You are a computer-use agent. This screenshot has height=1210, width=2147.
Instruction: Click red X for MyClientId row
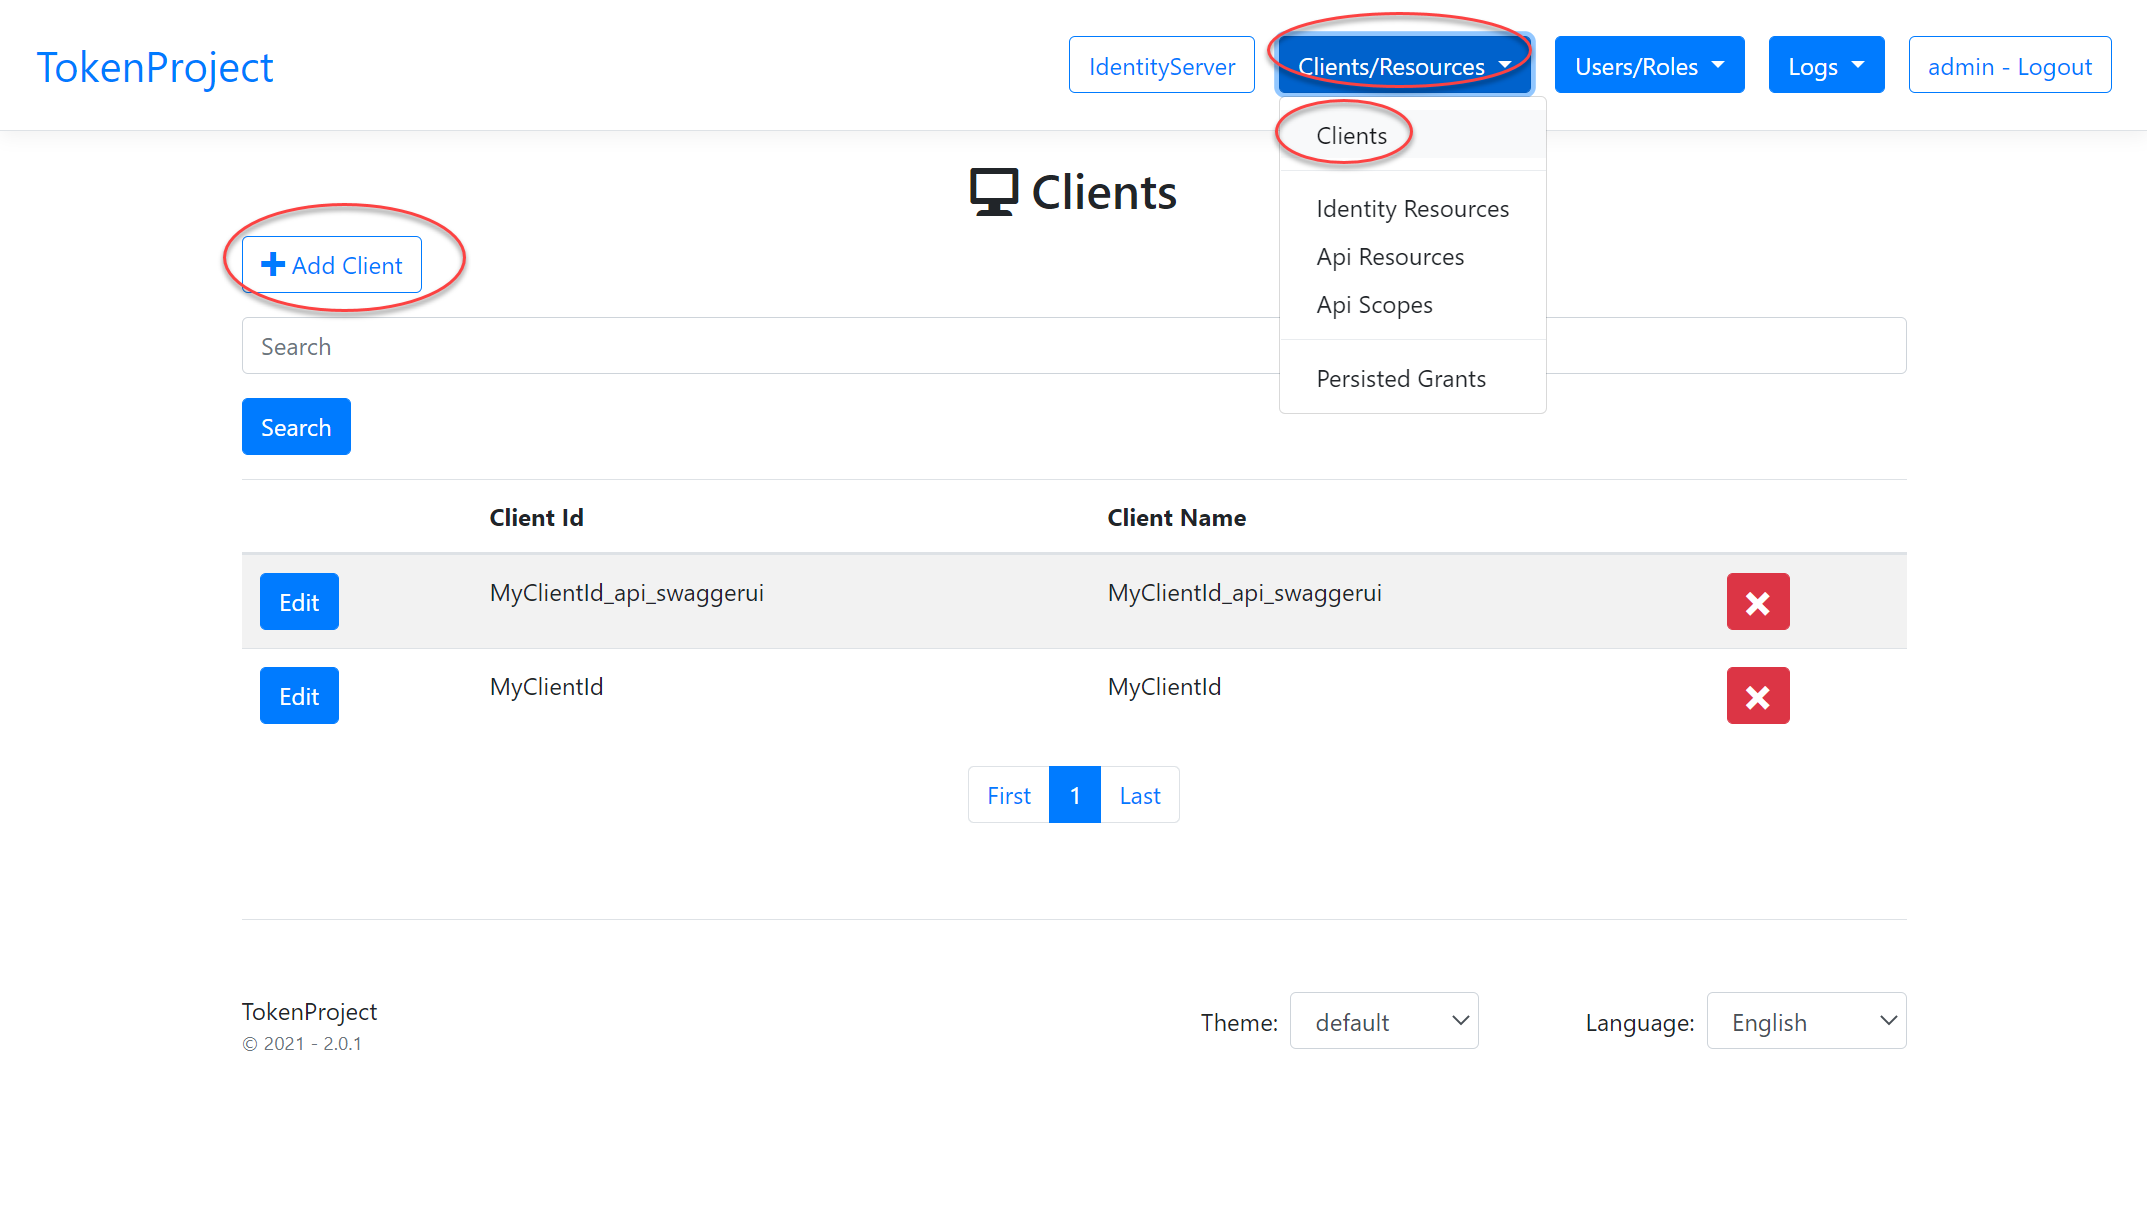(1757, 696)
